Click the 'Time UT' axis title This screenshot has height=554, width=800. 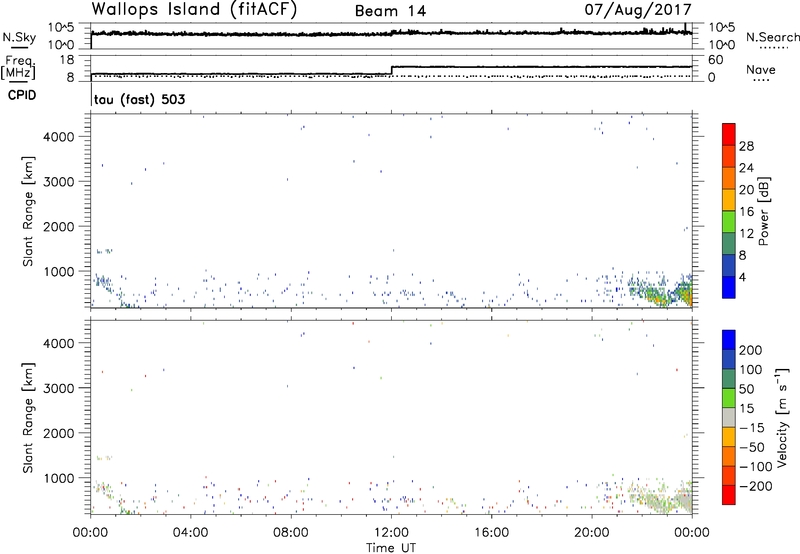click(x=391, y=548)
